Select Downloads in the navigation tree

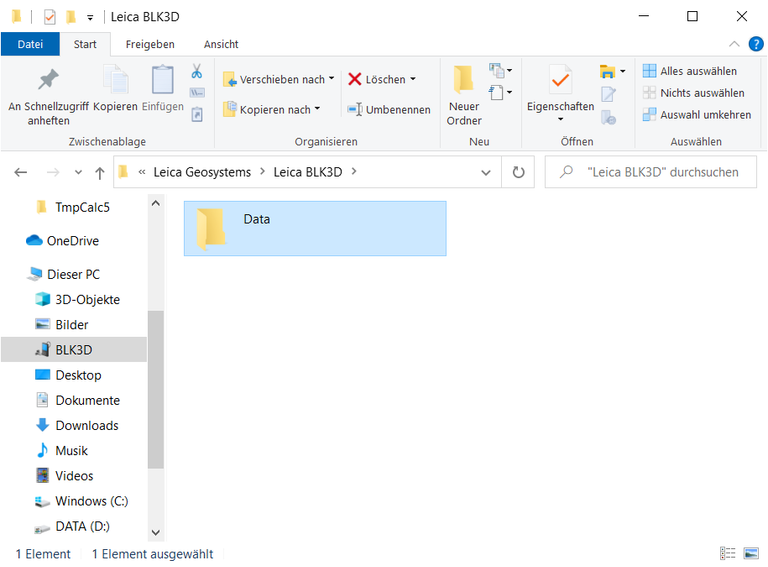pos(86,425)
